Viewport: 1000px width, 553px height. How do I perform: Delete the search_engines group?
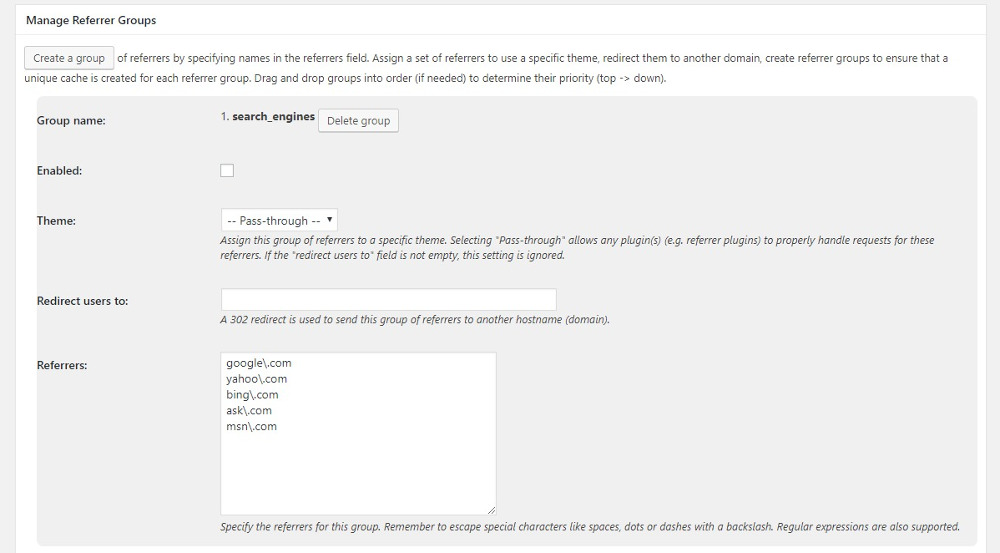coord(358,121)
